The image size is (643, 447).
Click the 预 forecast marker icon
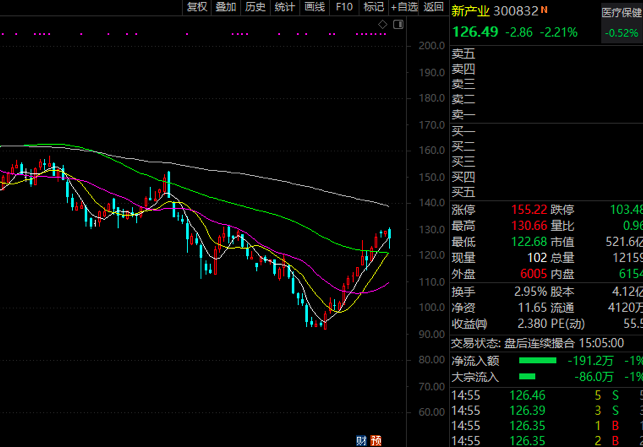click(x=375, y=440)
